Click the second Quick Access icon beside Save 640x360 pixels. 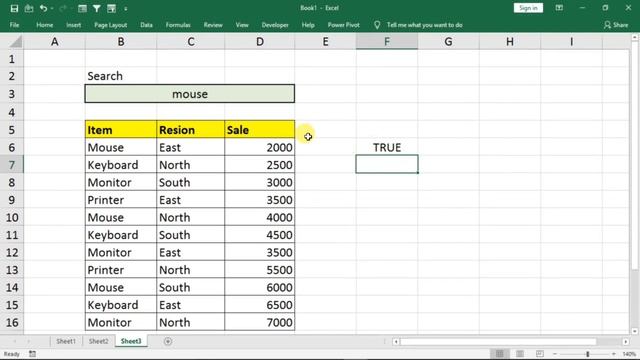click(29, 8)
